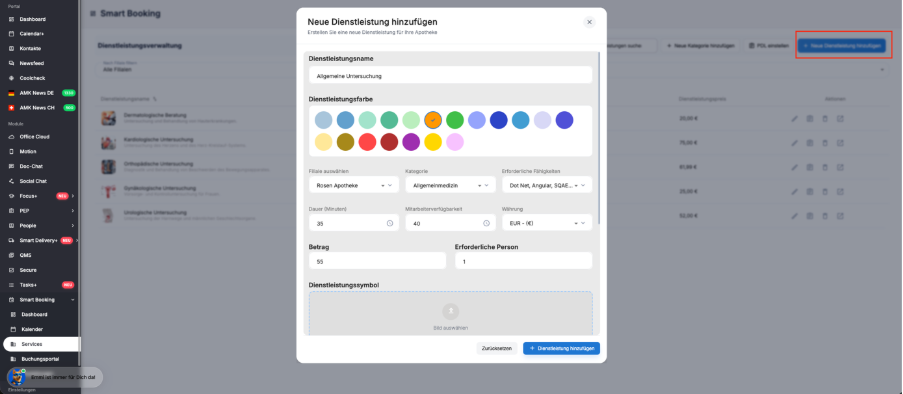
Task: Click the Swiss flag AMK News CH icon
Action: point(12,108)
